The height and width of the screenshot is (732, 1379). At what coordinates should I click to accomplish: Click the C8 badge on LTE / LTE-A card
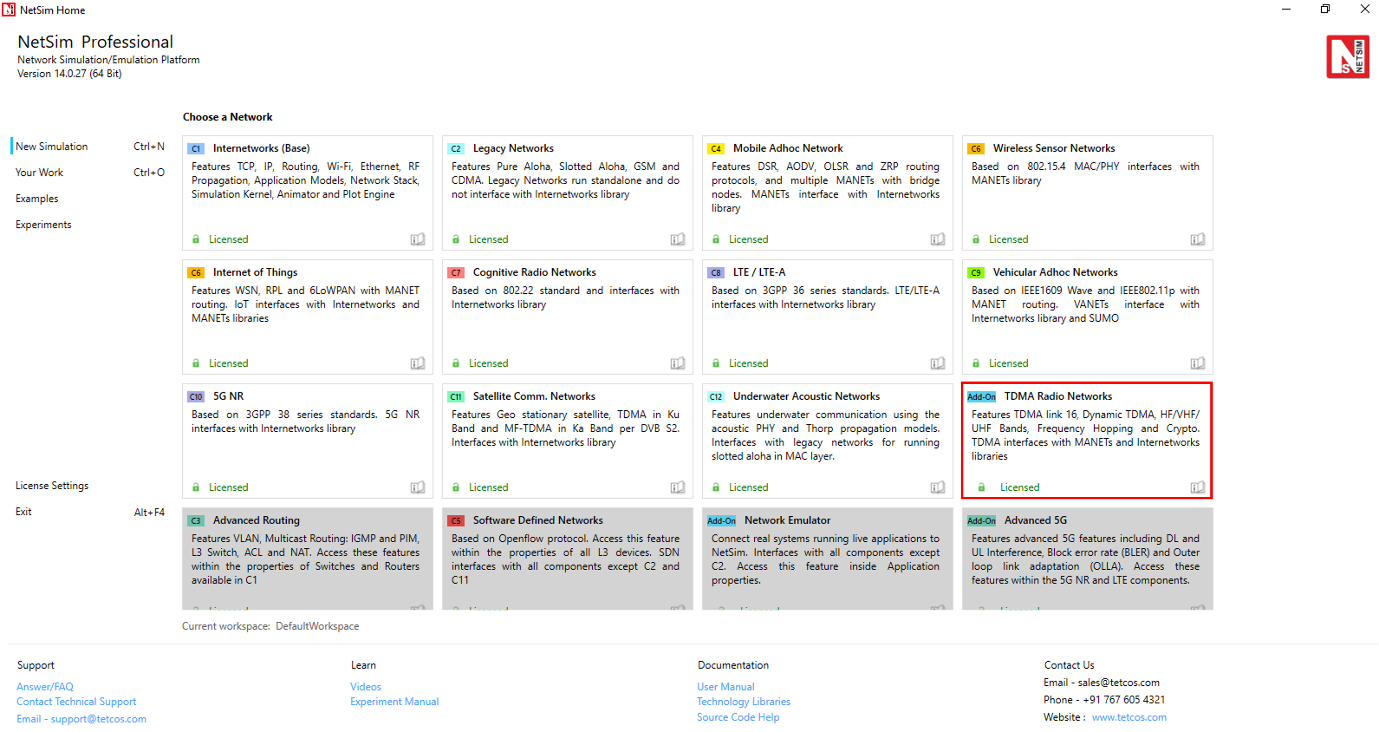716,273
